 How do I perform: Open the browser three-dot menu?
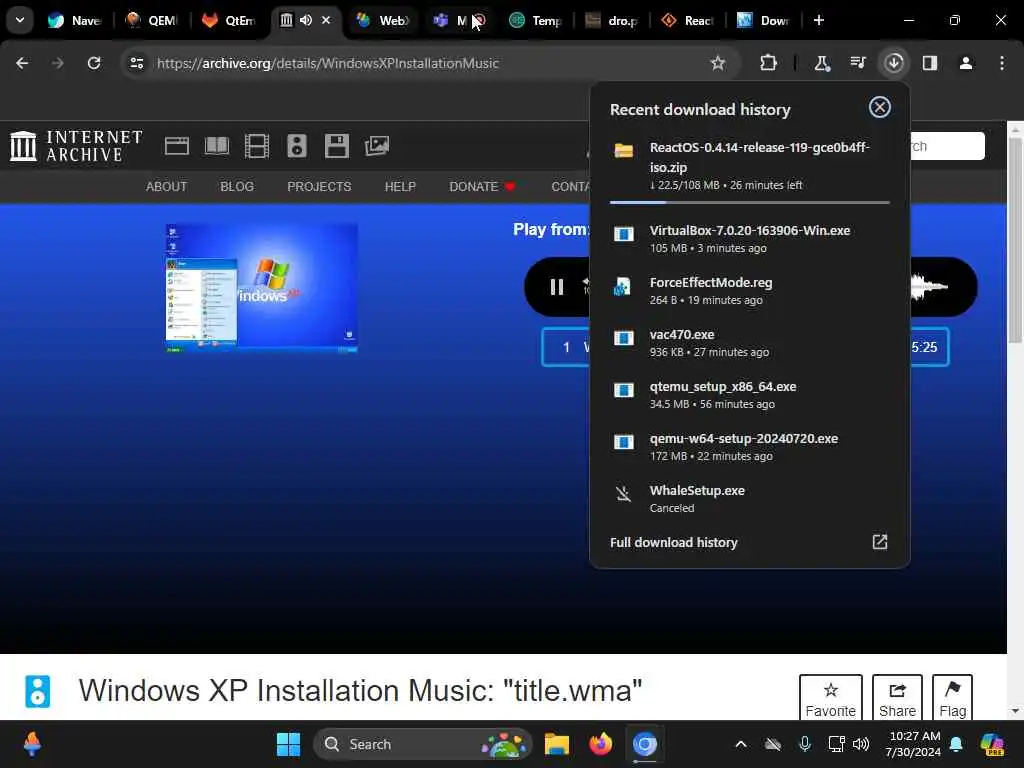[x=1001, y=63]
